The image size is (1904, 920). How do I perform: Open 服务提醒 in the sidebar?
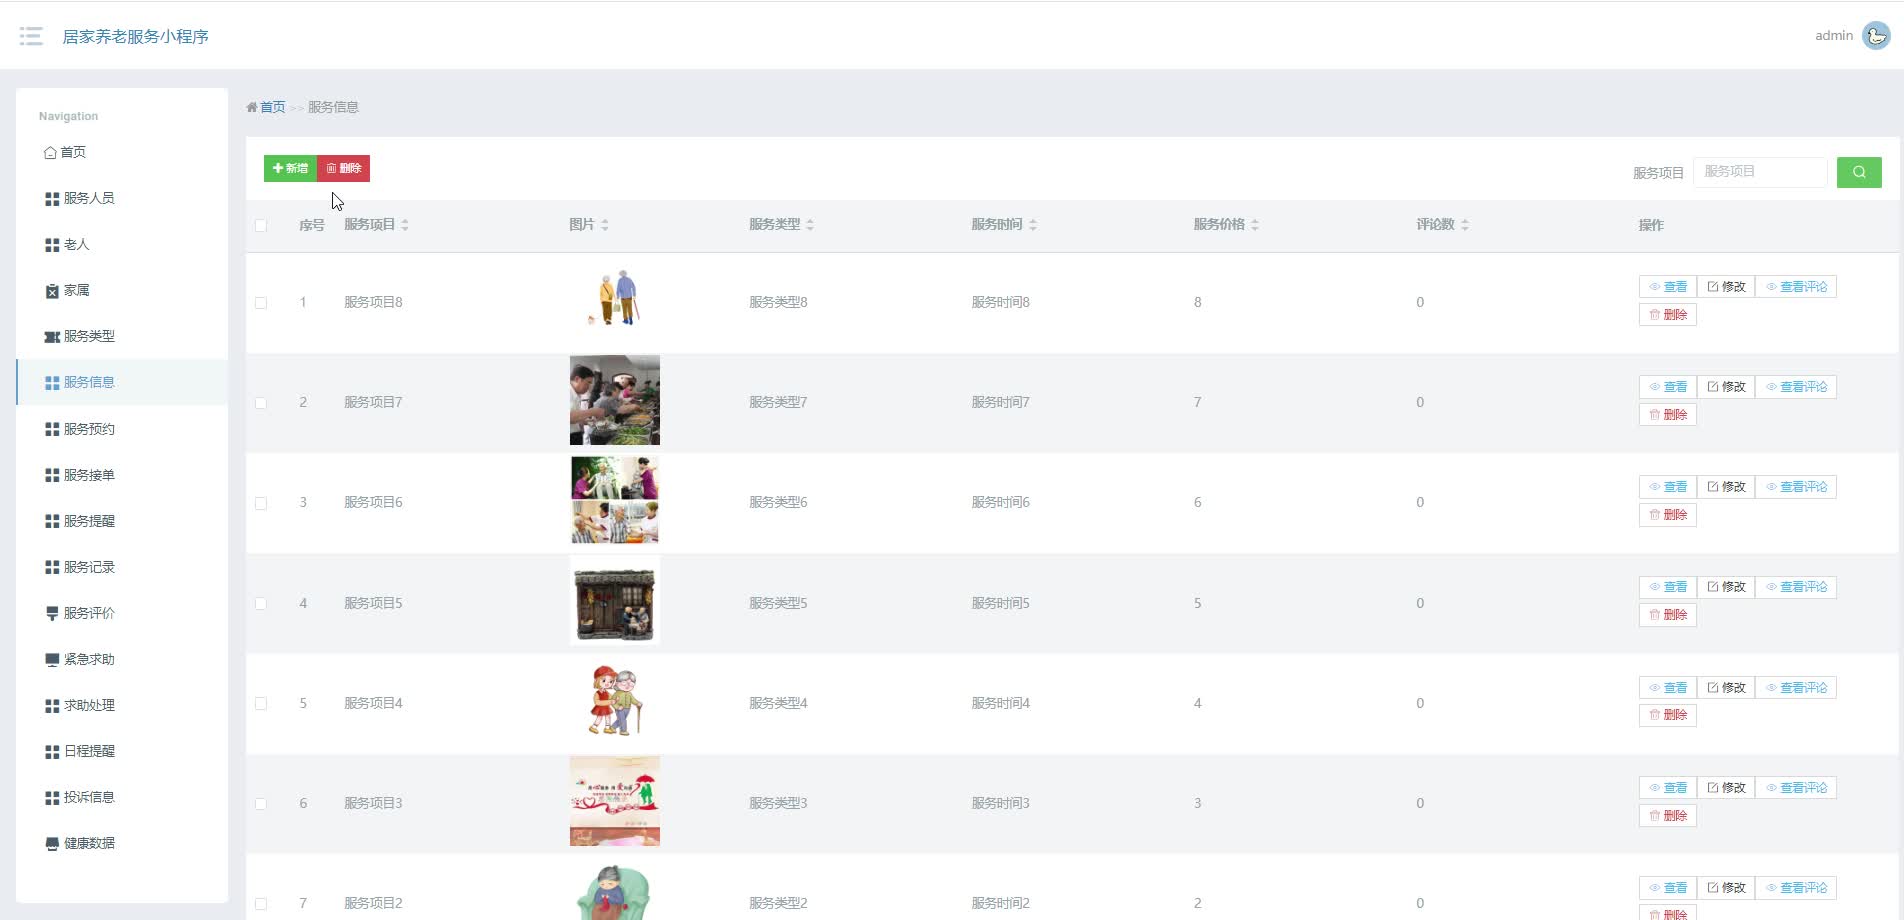click(x=122, y=521)
